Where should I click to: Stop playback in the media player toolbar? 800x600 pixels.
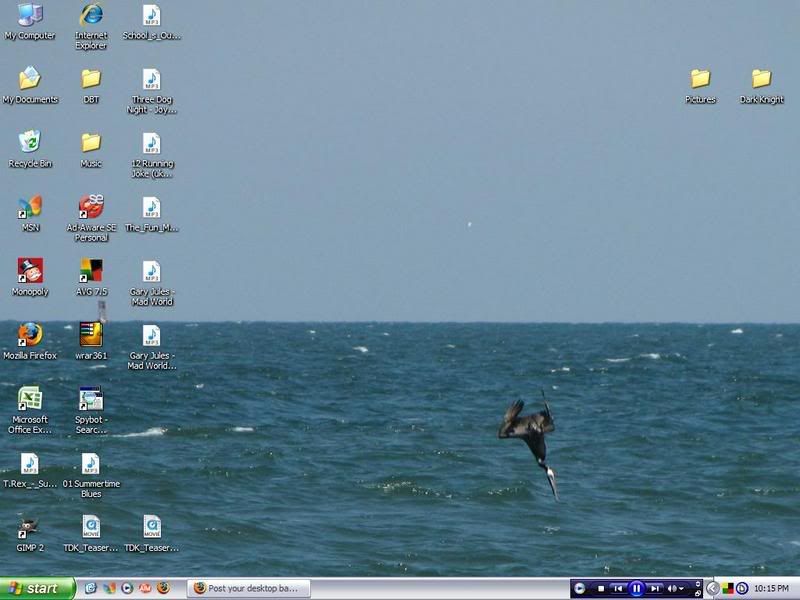click(x=601, y=589)
